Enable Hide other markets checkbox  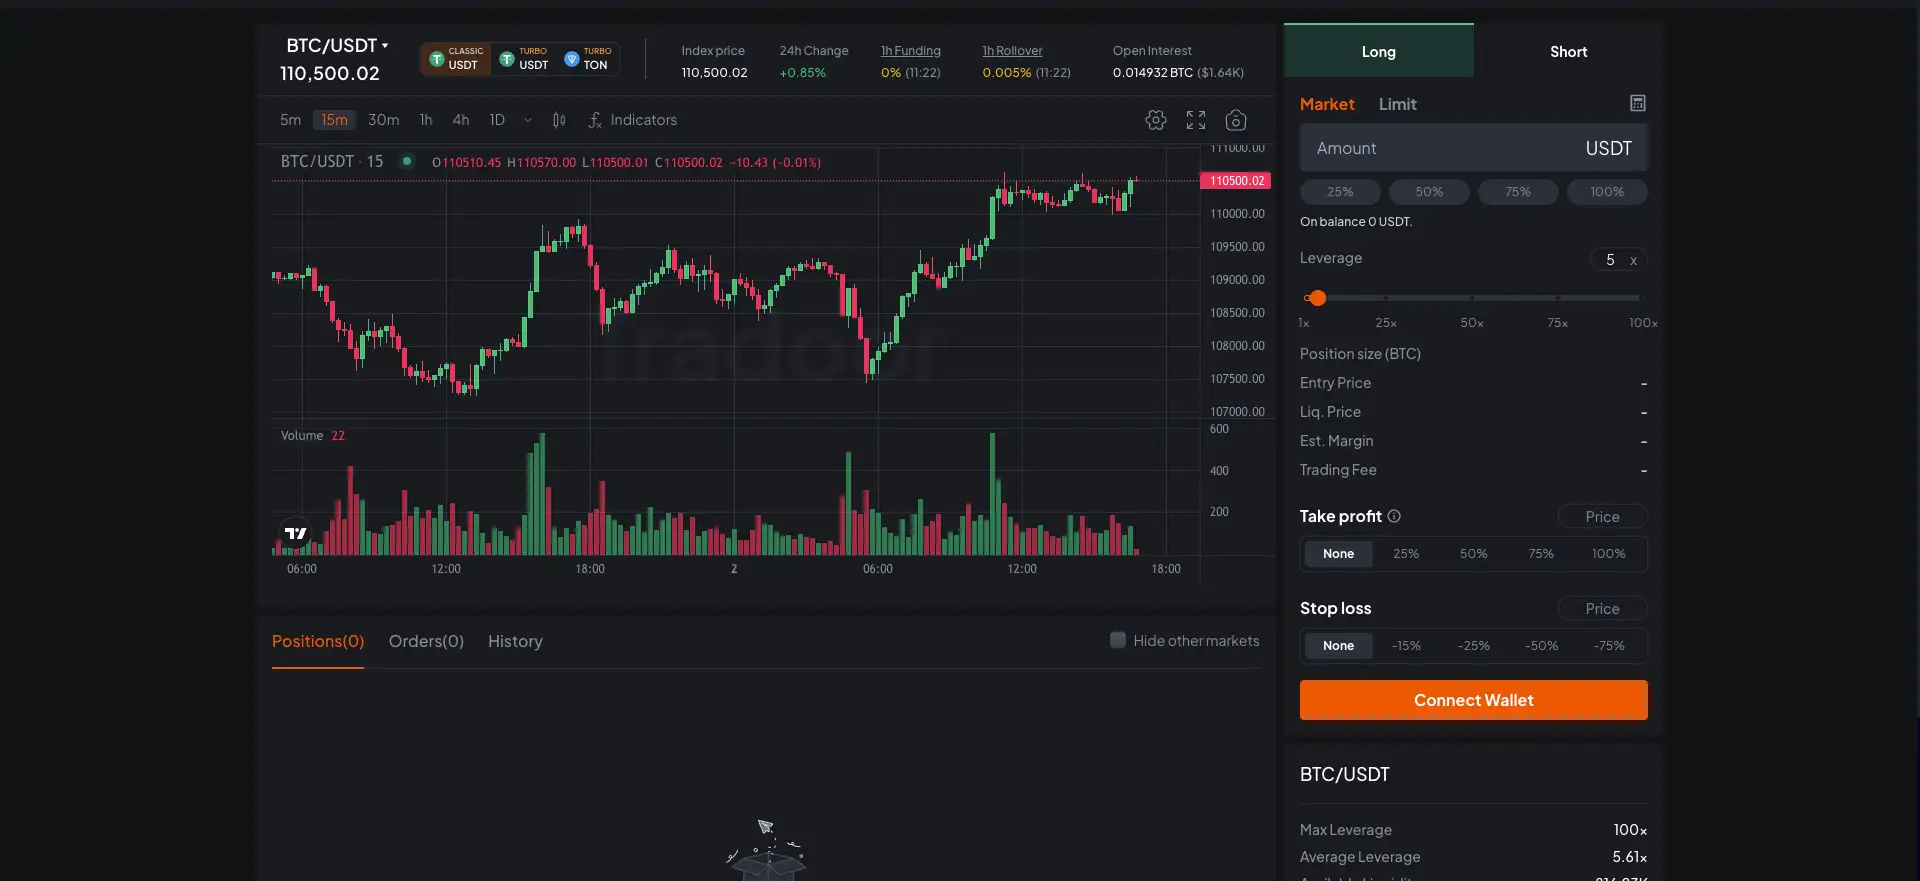1118,640
